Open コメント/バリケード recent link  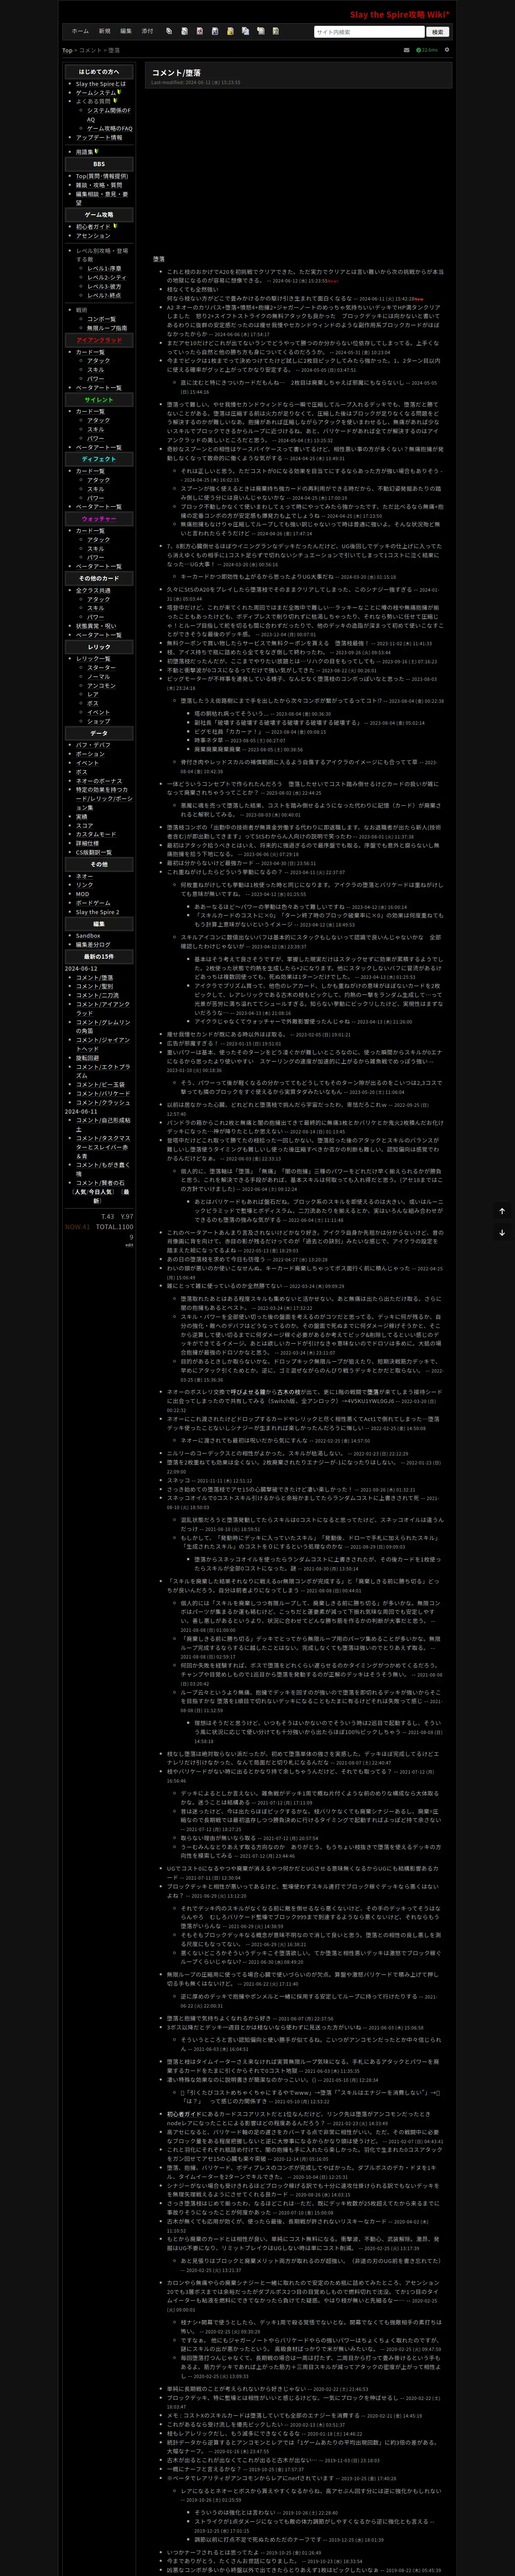coord(103,1094)
